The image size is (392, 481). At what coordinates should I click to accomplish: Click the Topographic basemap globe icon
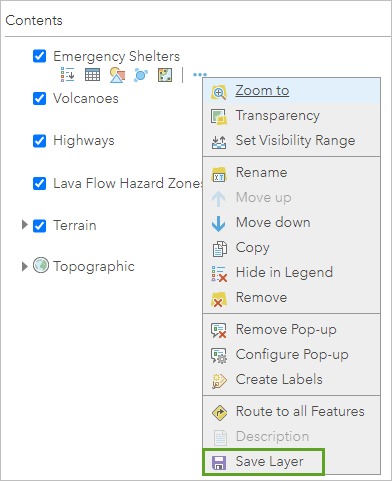[41, 265]
